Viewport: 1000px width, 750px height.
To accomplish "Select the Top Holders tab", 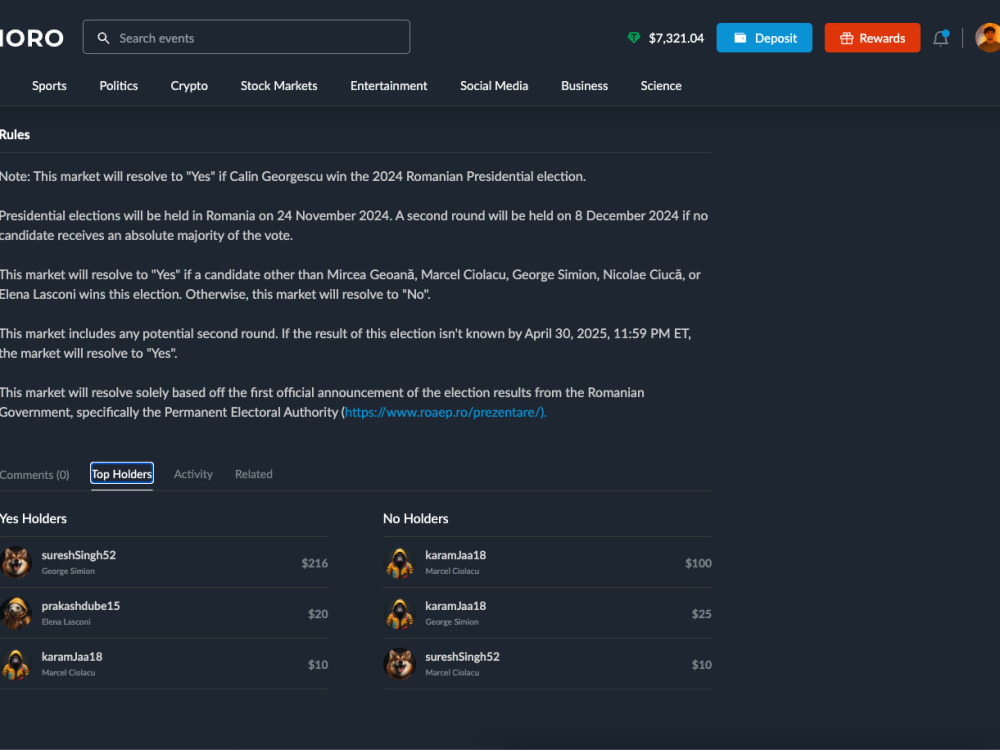I will pos(122,474).
